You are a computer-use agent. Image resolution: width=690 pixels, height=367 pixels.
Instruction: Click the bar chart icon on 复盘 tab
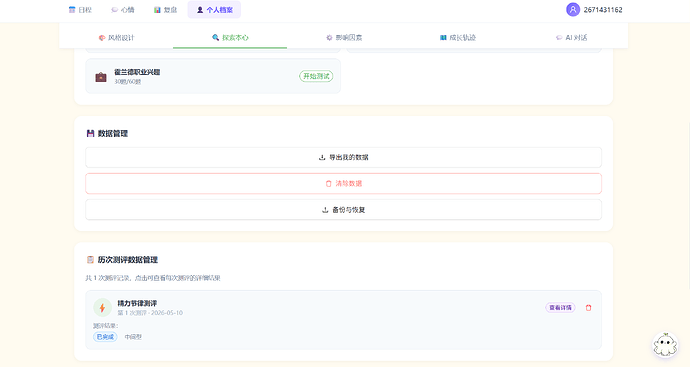[x=157, y=10]
